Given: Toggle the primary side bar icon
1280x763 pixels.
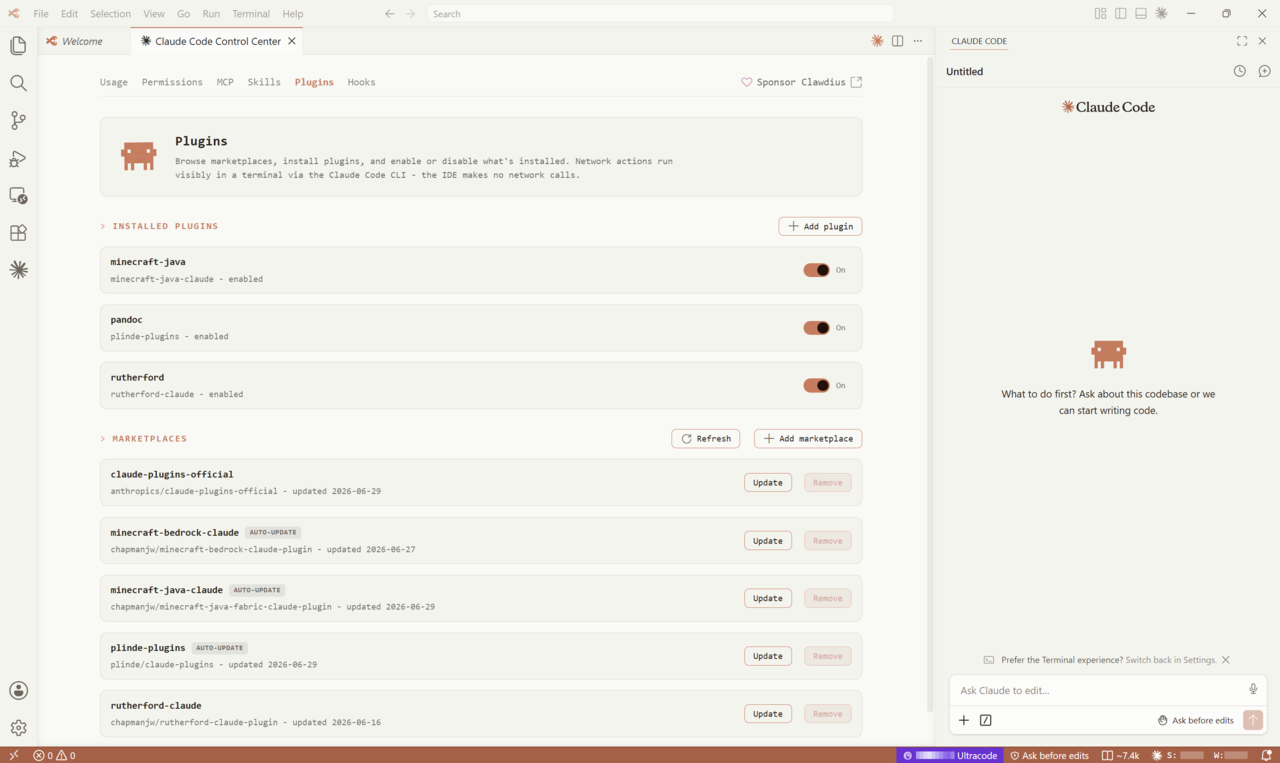Looking at the screenshot, I should [1121, 14].
